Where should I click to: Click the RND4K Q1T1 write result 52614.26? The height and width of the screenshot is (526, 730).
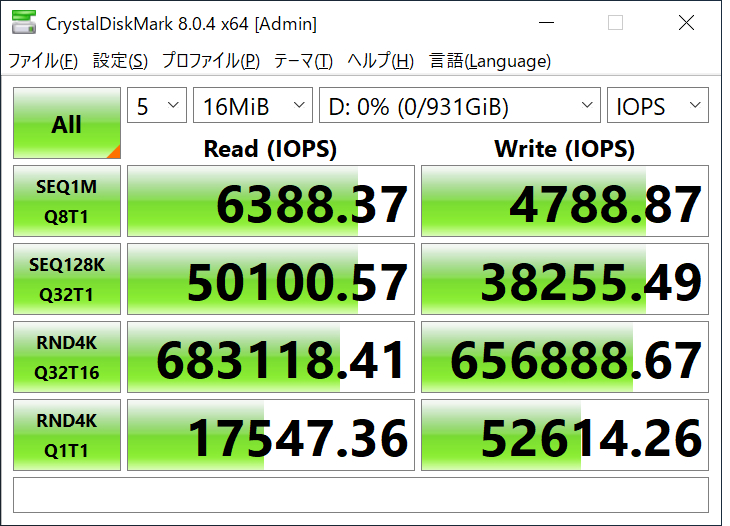click(x=565, y=435)
